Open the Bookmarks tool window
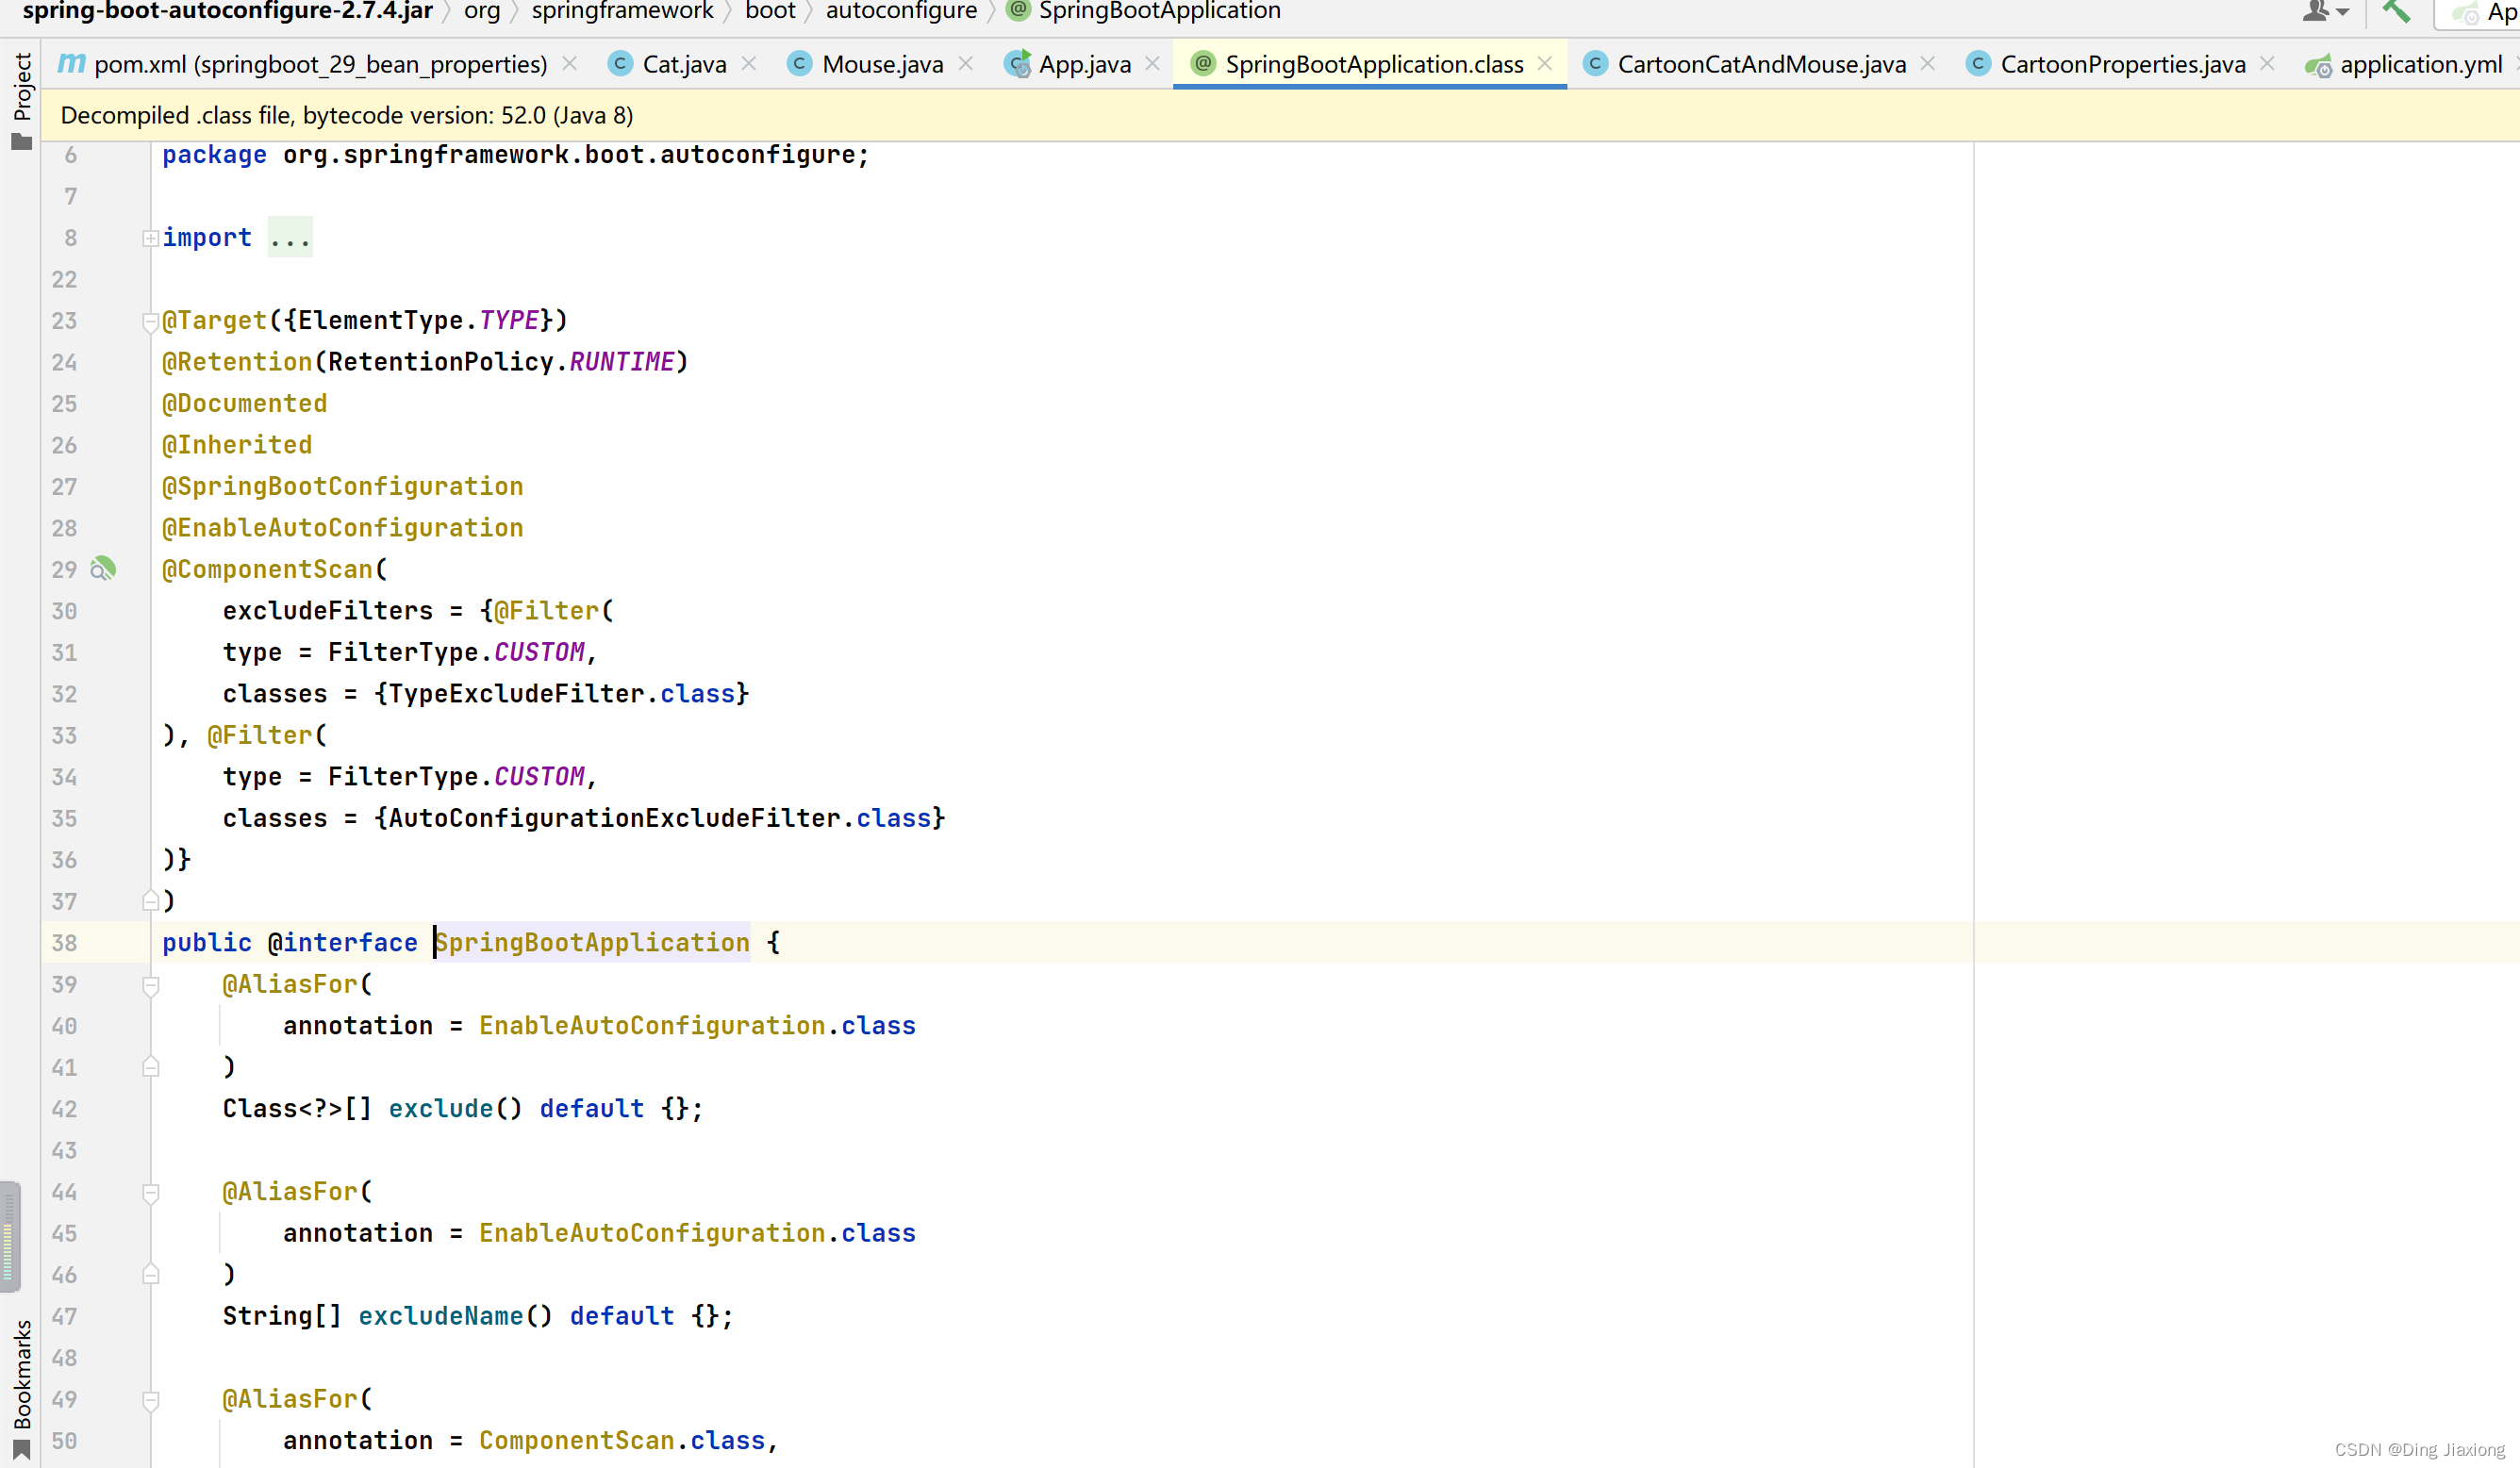Screen dimensions: 2520x1468 coord(21,1388)
